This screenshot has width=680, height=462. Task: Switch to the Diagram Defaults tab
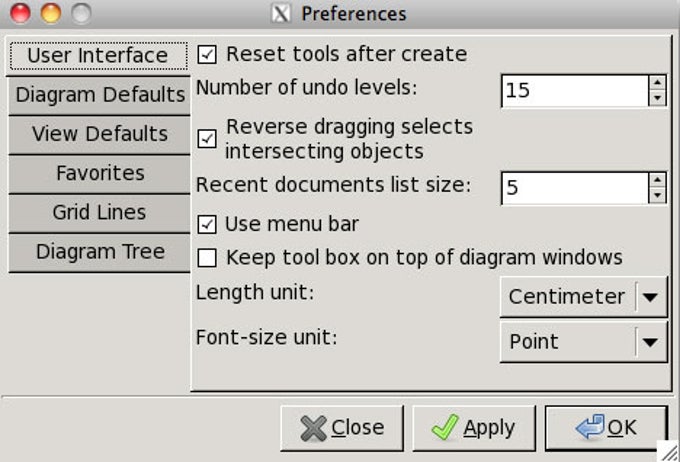(100, 95)
